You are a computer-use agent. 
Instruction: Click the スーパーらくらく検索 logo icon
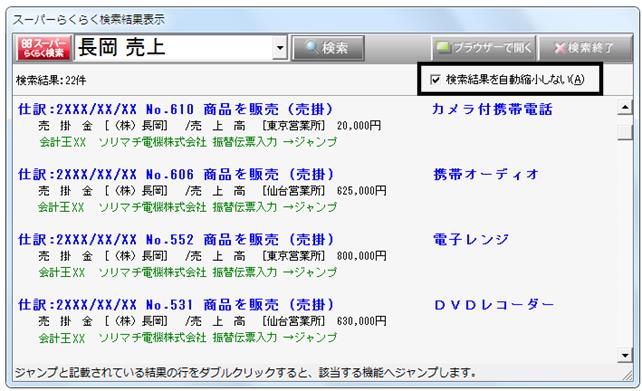pos(43,48)
